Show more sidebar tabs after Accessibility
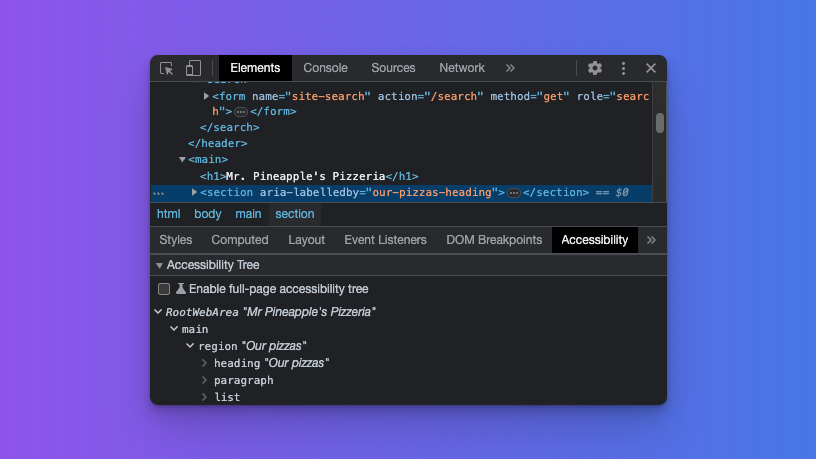Screen dimensions: 816x459 (x=651, y=240)
